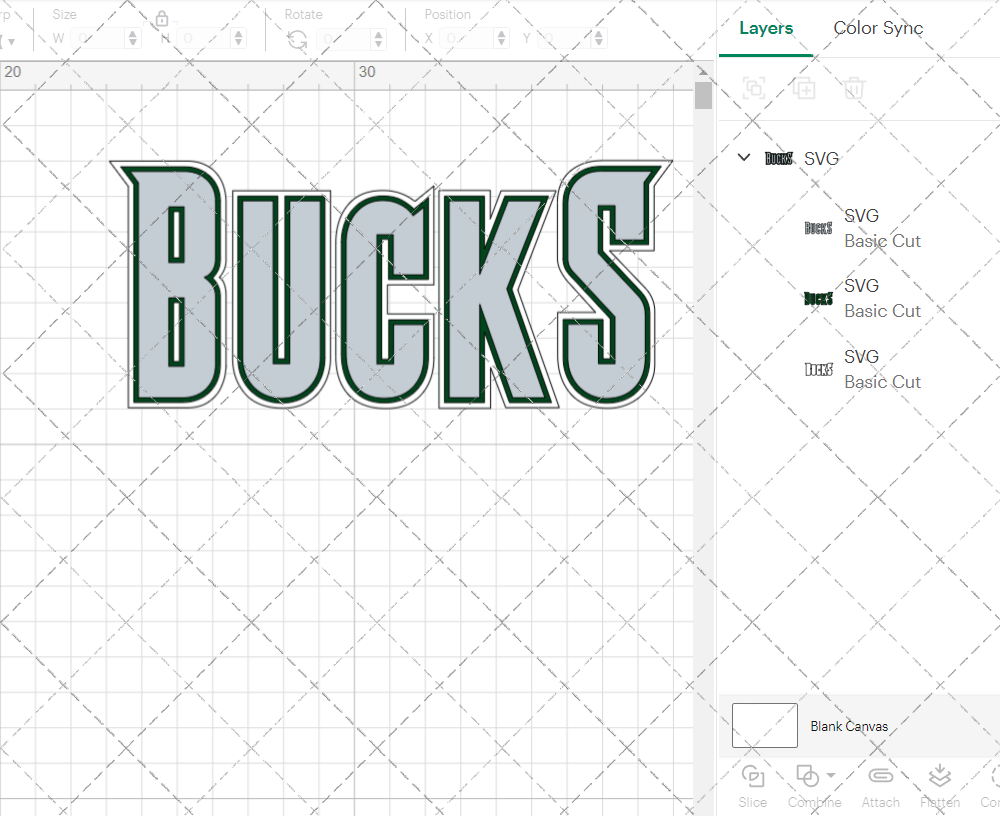The width and height of the screenshot is (1000, 816).
Task: Open the Color Sync tab
Action: pos(878,28)
